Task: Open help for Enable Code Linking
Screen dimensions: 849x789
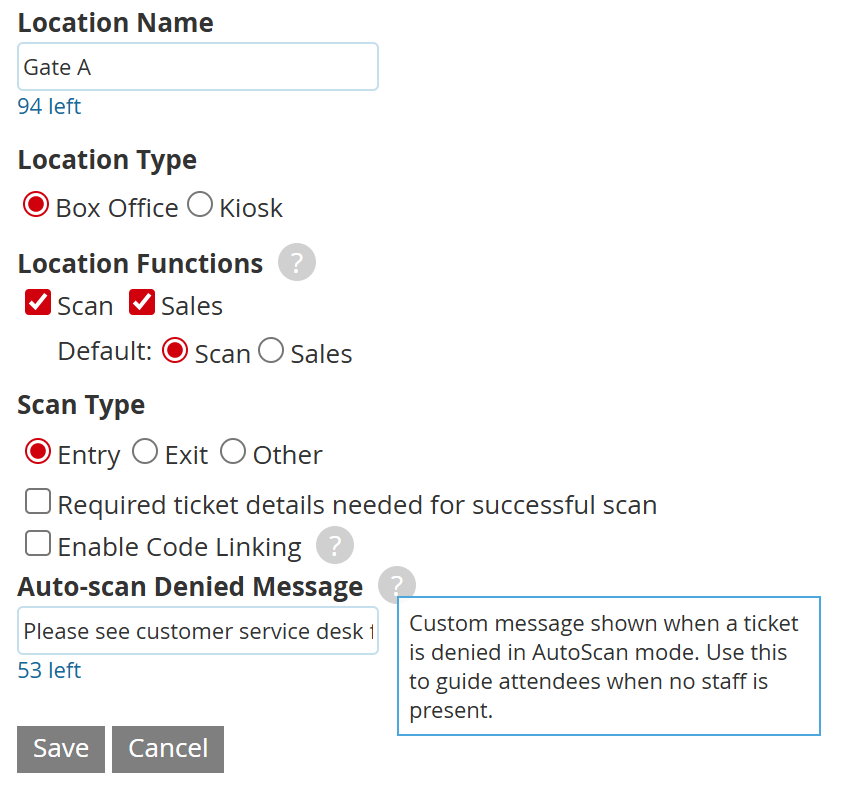Action: point(335,546)
